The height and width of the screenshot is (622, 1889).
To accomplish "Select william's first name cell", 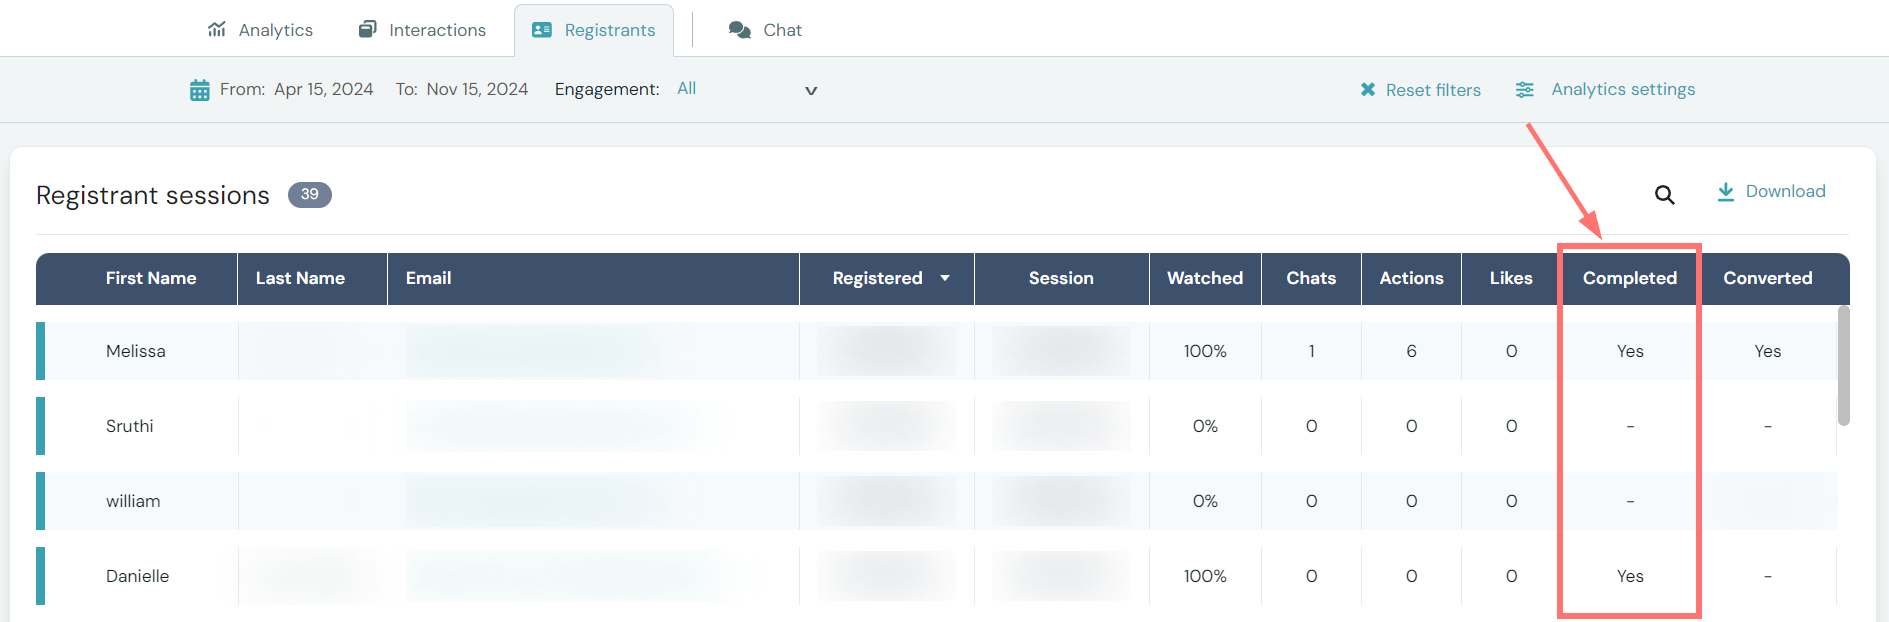I will click(133, 501).
